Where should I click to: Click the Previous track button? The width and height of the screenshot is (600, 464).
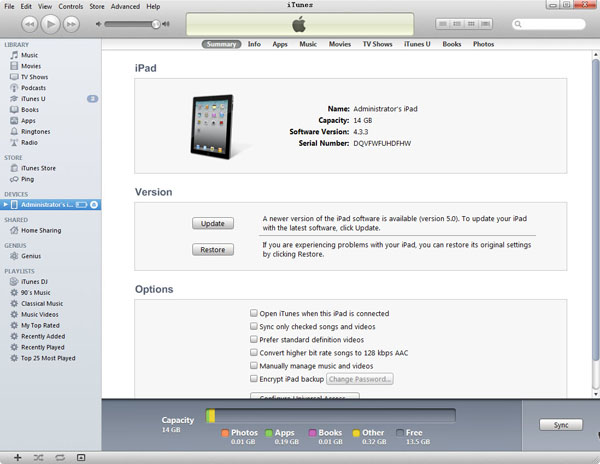[29, 24]
